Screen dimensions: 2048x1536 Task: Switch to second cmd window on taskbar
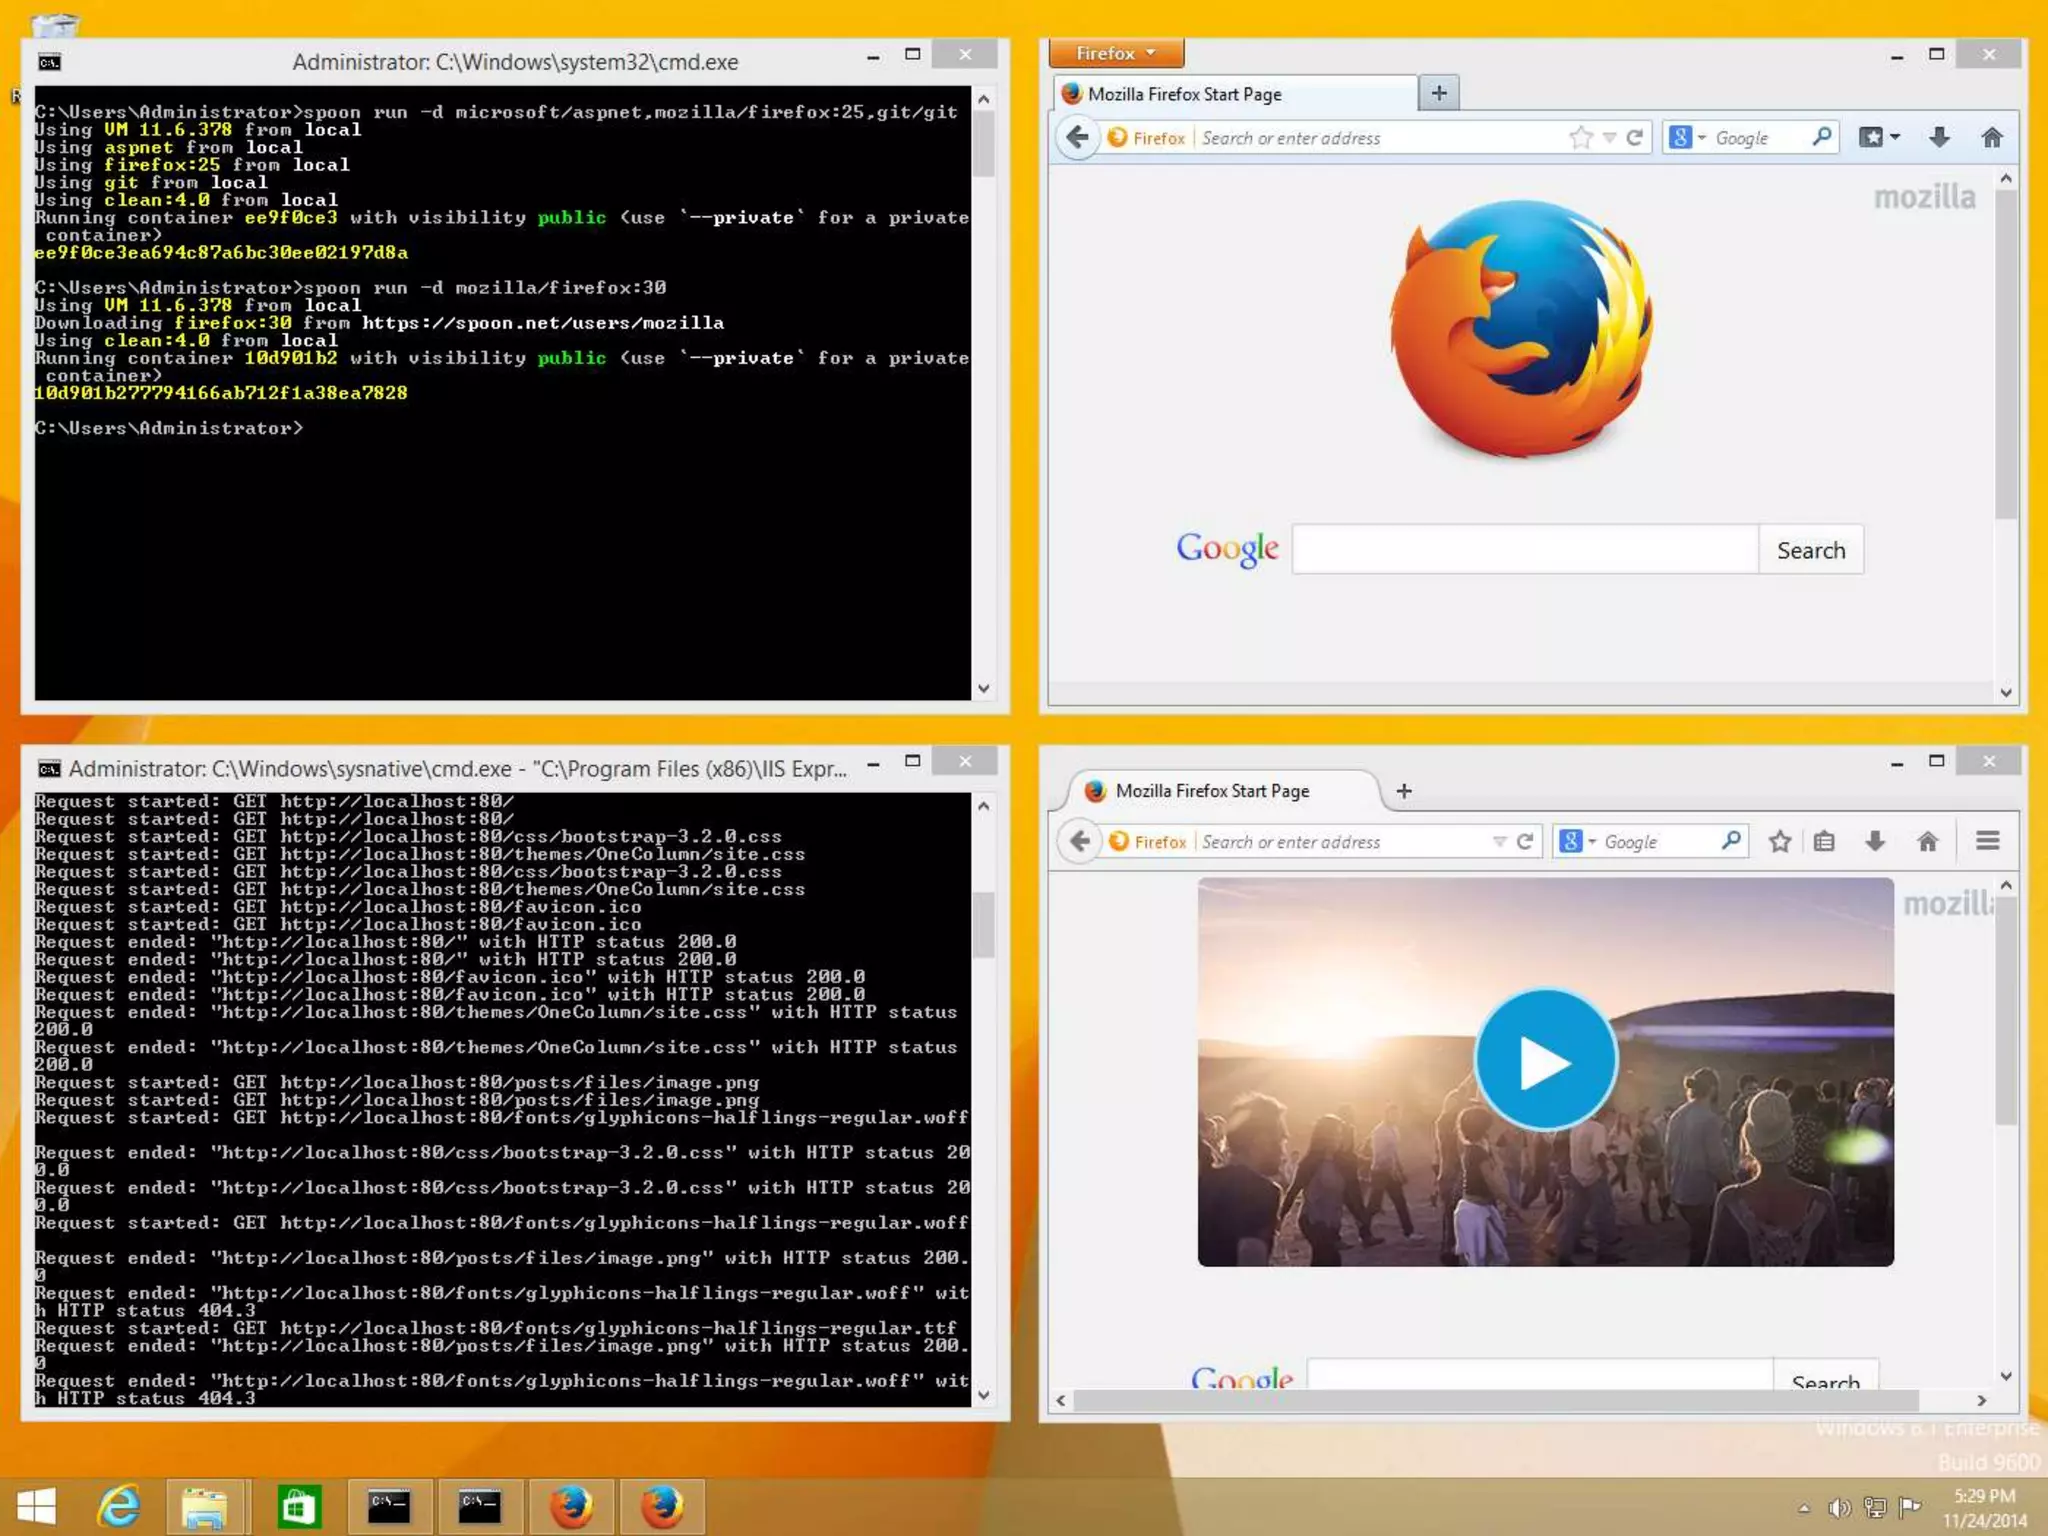tap(479, 1507)
